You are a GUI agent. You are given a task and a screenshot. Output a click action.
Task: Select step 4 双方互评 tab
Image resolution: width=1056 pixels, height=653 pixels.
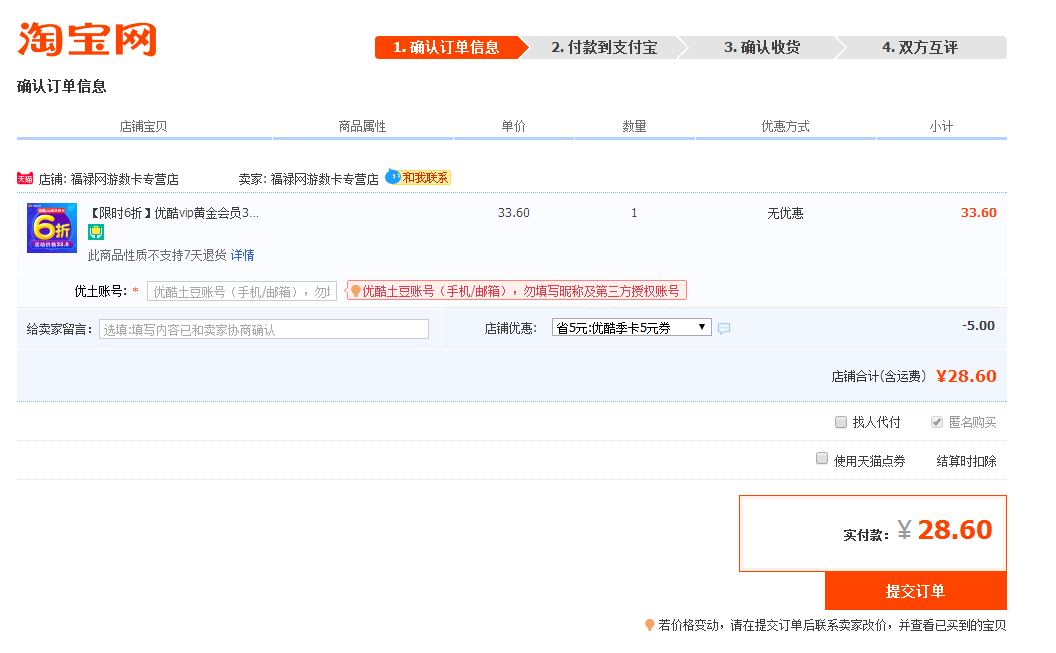coord(920,48)
